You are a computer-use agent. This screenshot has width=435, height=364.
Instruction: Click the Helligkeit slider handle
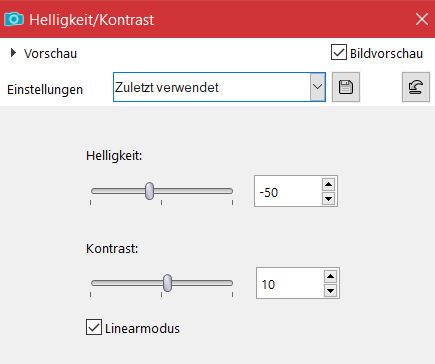point(150,191)
